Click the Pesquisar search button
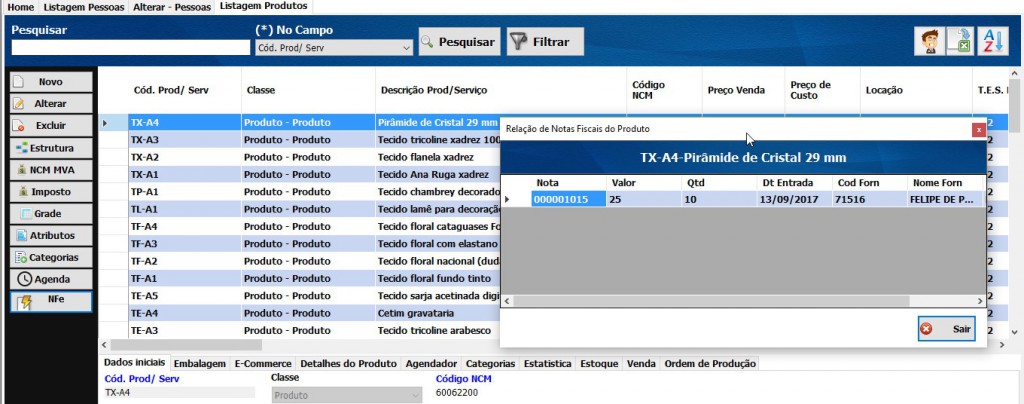This screenshot has width=1024, height=404. click(x=458, y=42)
